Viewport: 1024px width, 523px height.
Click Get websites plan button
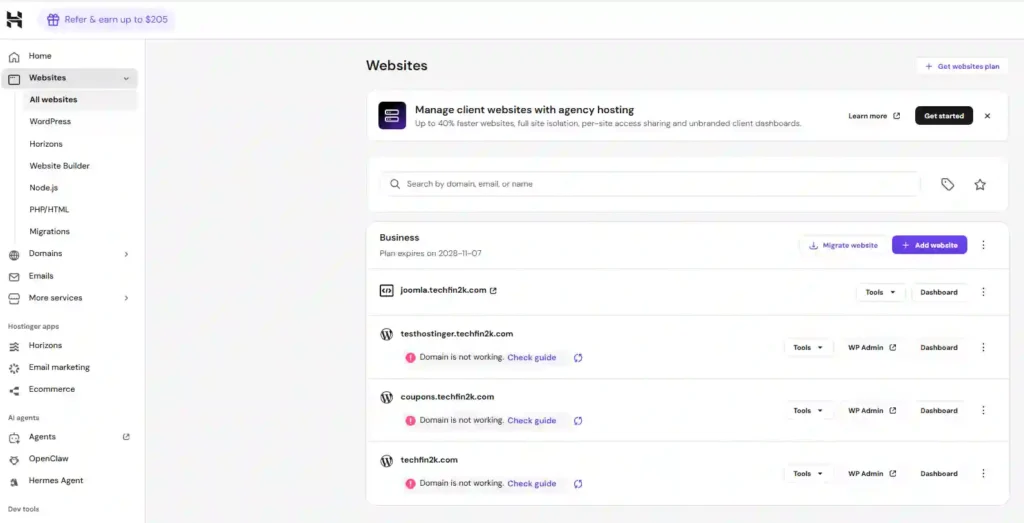coord(962,67)
